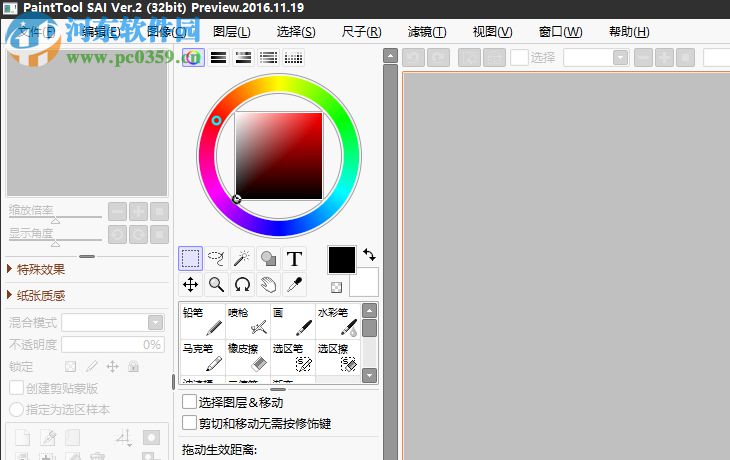
Task: Select 指定为选区样本 radio button
Action: tap(16, 409)
